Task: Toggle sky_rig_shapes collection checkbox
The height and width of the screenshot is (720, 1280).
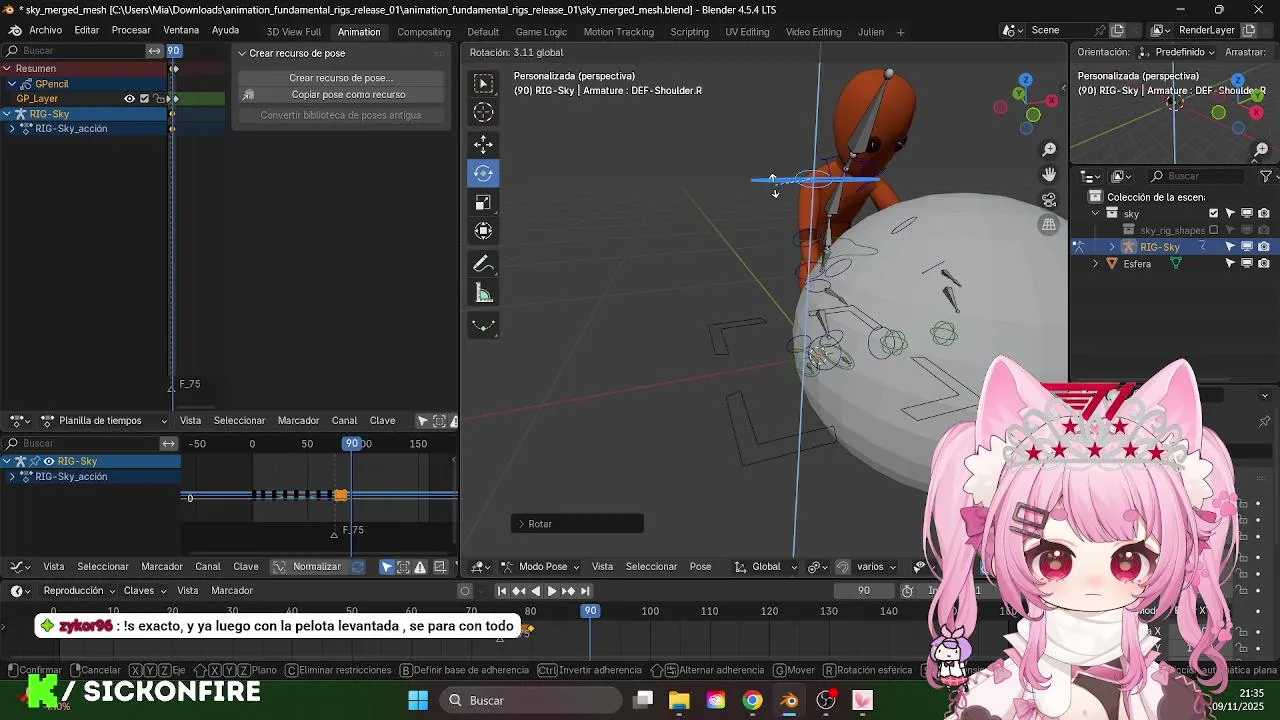Action: [x=1214, y=230]
